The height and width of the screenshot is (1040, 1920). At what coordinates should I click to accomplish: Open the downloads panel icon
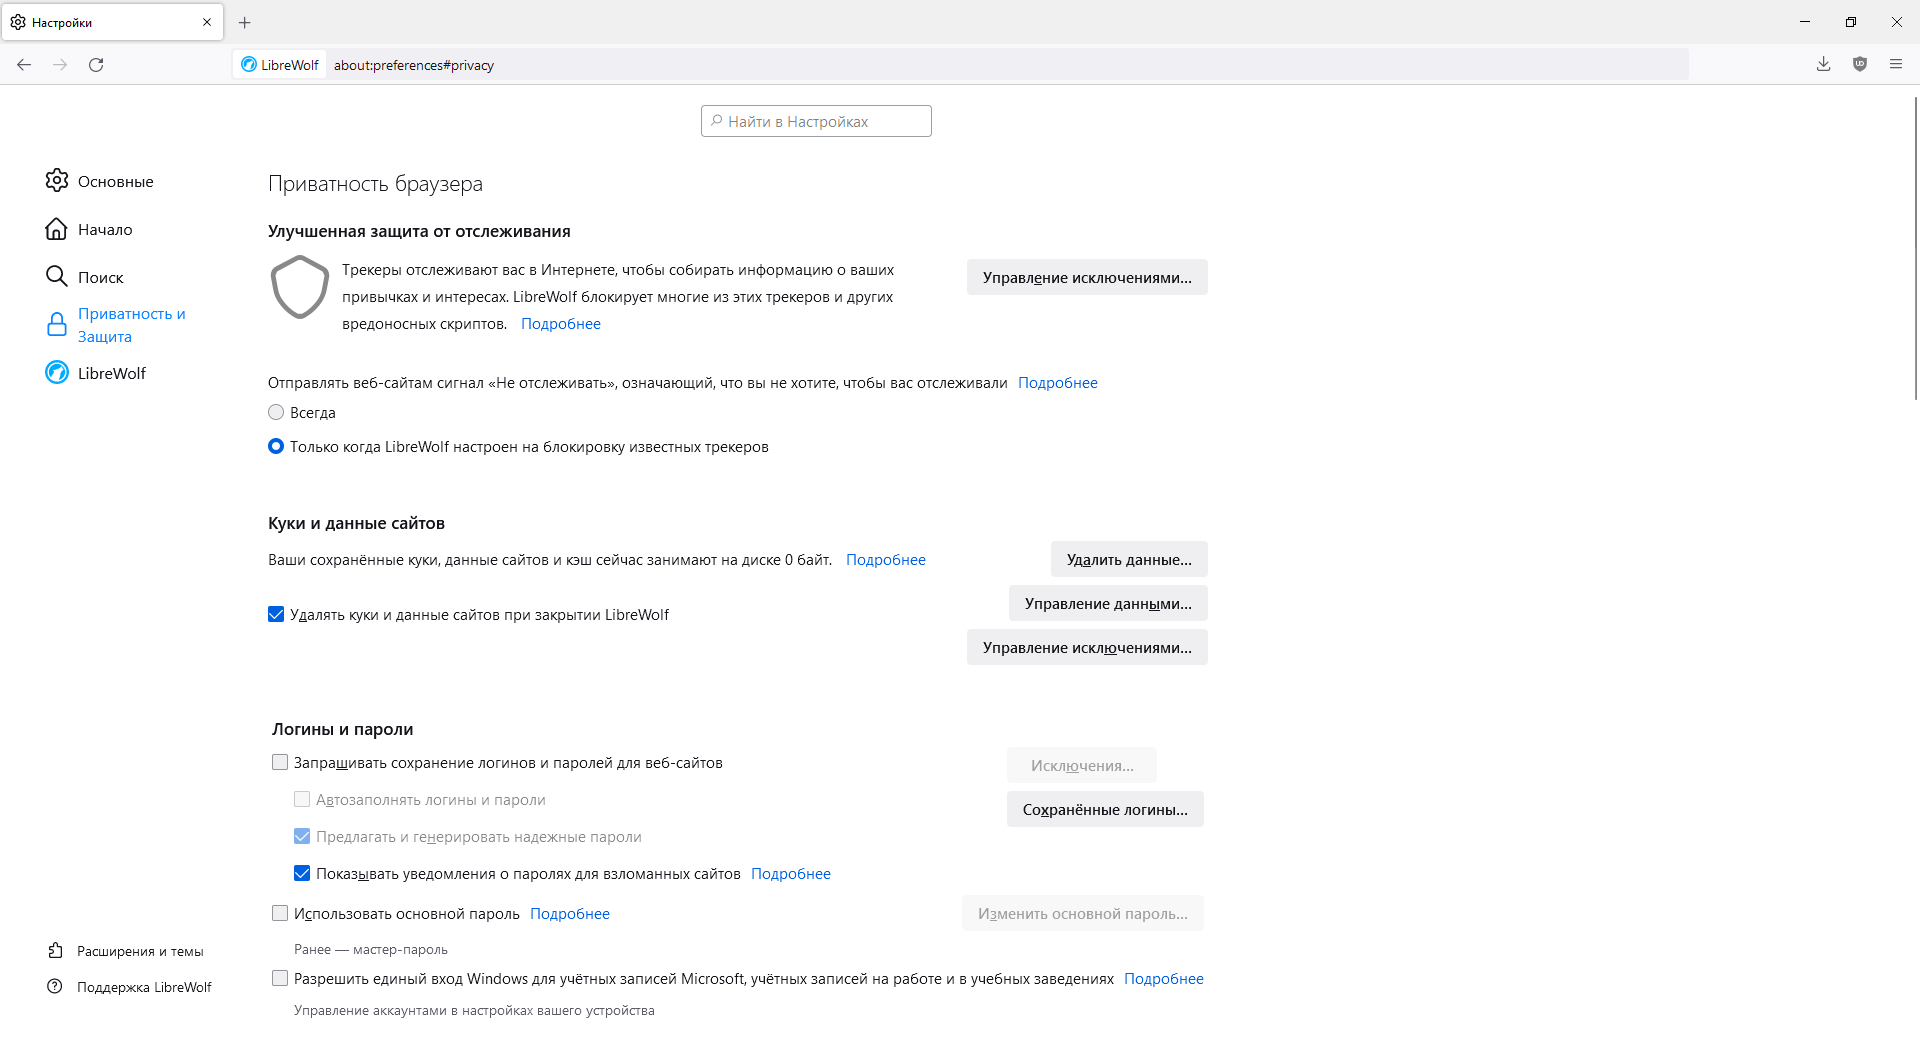[x=1823, y=65]
